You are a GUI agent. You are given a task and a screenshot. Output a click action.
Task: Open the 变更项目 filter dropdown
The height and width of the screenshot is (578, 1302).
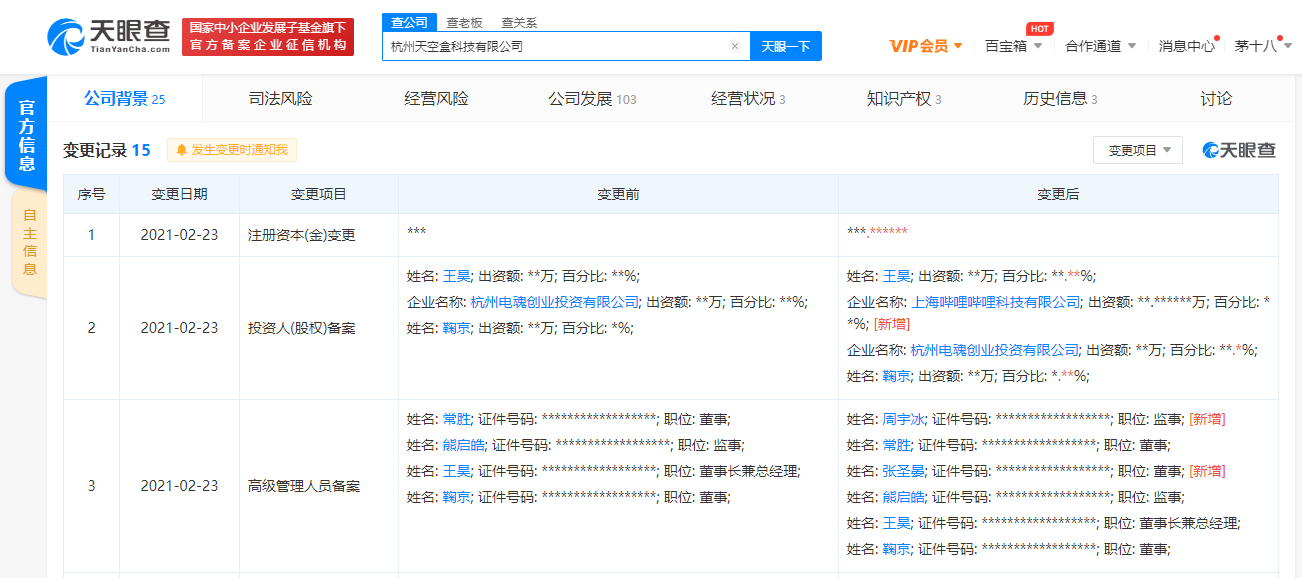(1137, 148)
